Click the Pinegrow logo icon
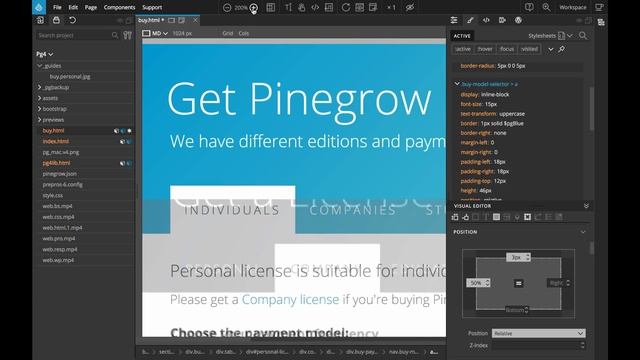This screenshot has width=640, height=360. [39, 7]
